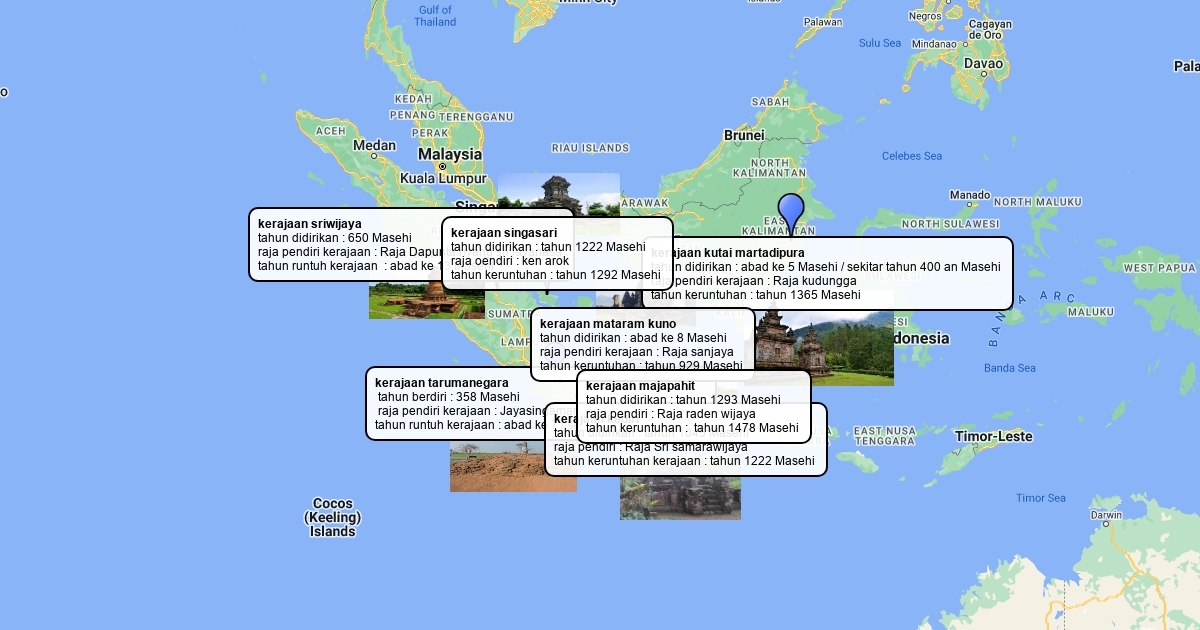Click the Kuala Lumpur capital city dot
Screen dimensions: 1200x630
tap(443, 167)
